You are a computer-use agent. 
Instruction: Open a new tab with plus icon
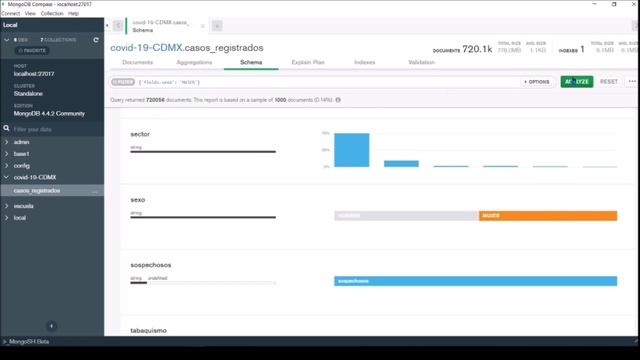pyautogui.click(x=217, y=26)
